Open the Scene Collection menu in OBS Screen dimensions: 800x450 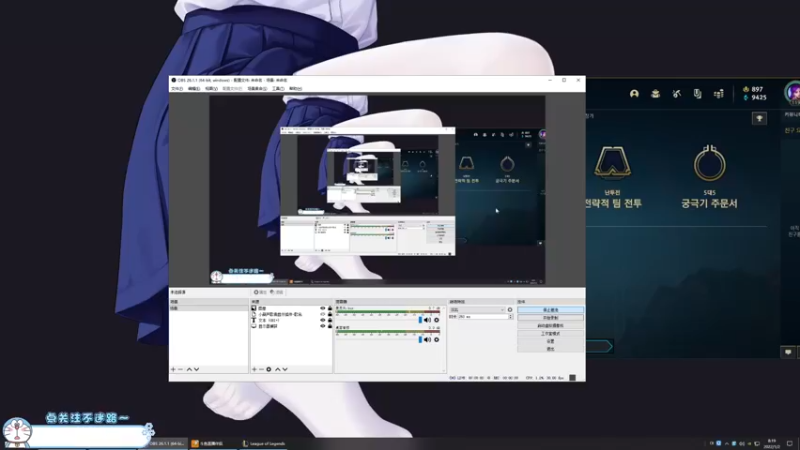pyautogui.click(x=257, y=89)
